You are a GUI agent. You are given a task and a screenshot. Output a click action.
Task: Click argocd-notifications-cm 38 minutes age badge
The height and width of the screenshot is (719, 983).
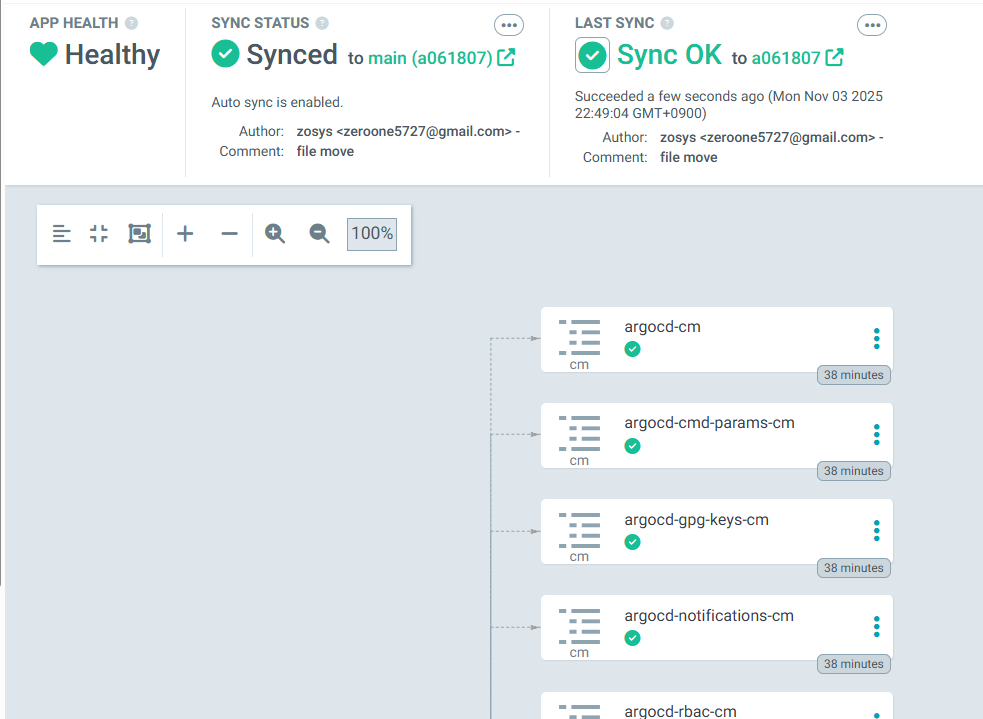point(854,664)
